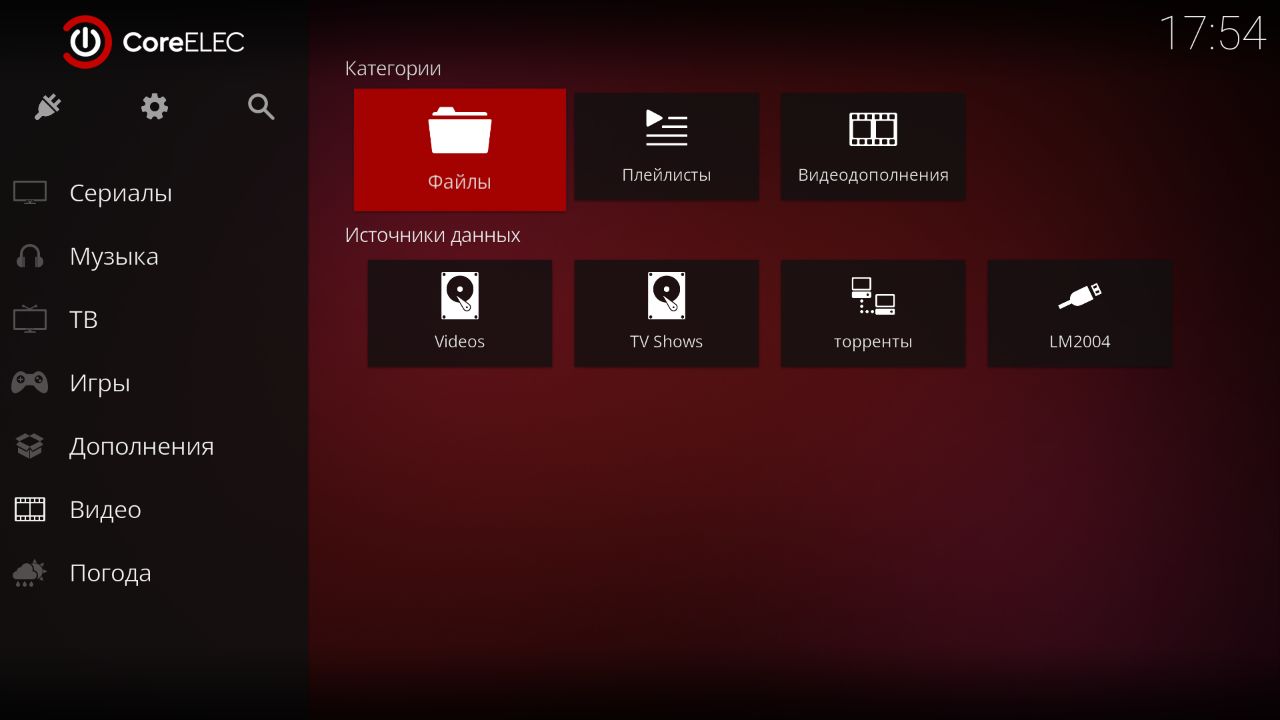The image size is (1280, 720).
Task: Open settings via the gear icon
Action: (155, 107)
